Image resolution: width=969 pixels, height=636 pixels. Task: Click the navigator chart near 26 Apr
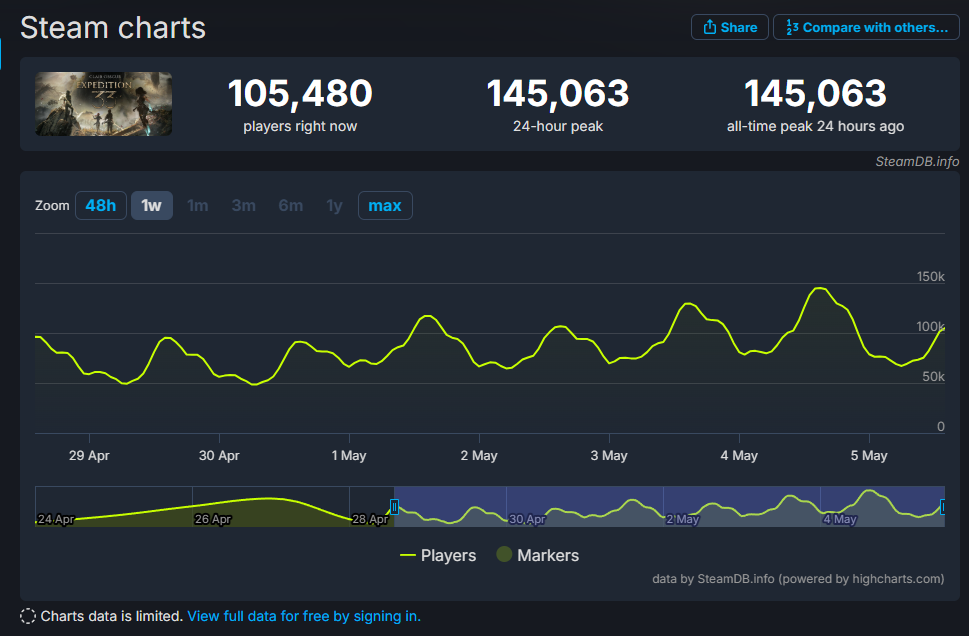(213, 519)
